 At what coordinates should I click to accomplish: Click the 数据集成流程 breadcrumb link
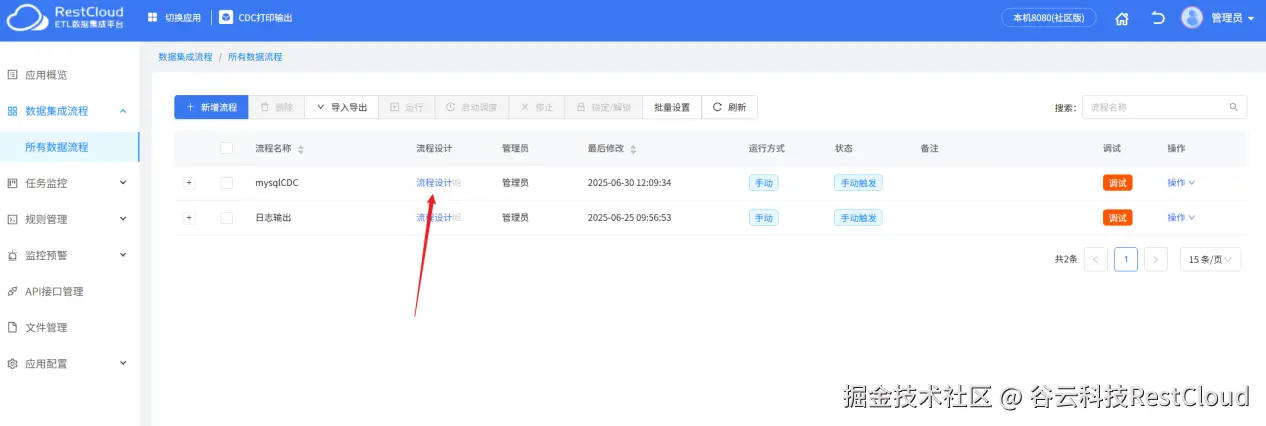point(185,57)
